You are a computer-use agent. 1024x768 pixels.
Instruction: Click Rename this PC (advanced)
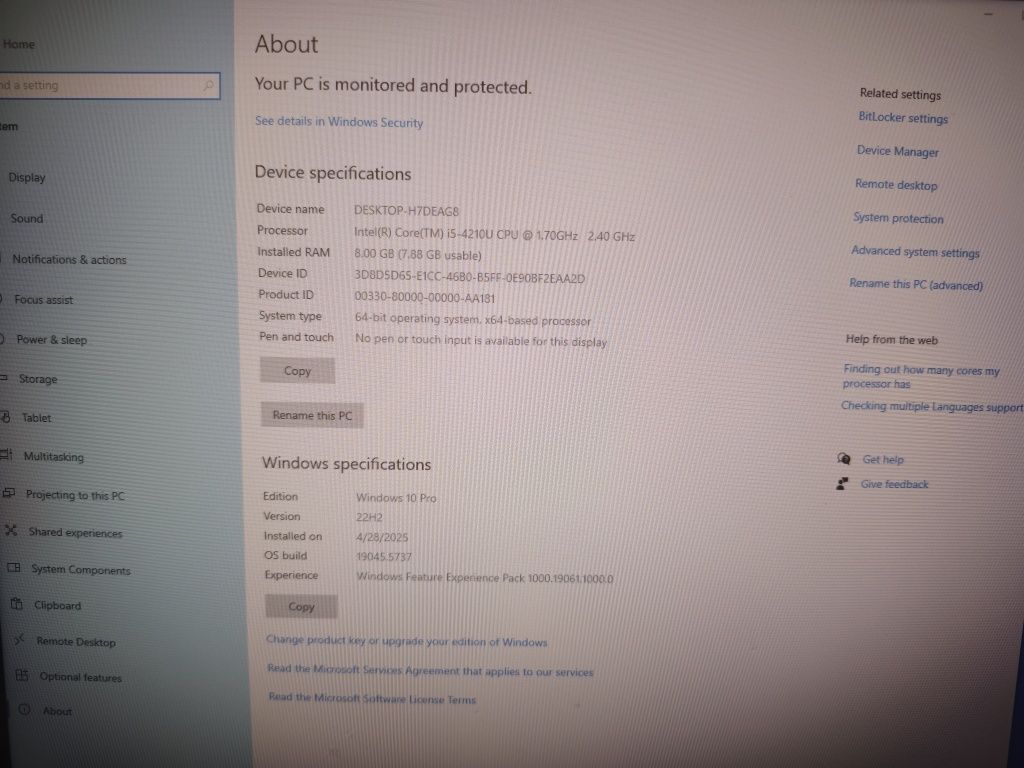(x=916, y=284)
